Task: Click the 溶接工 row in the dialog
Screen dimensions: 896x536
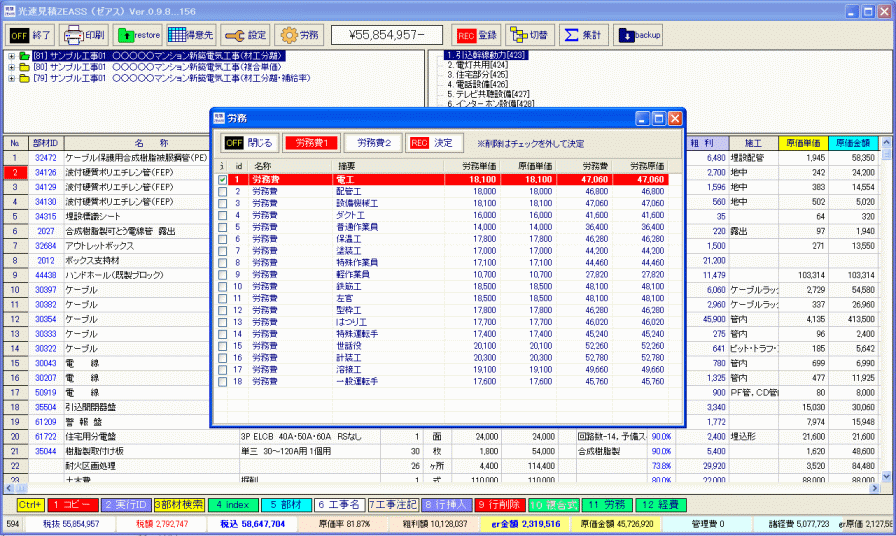Action: 447,370
